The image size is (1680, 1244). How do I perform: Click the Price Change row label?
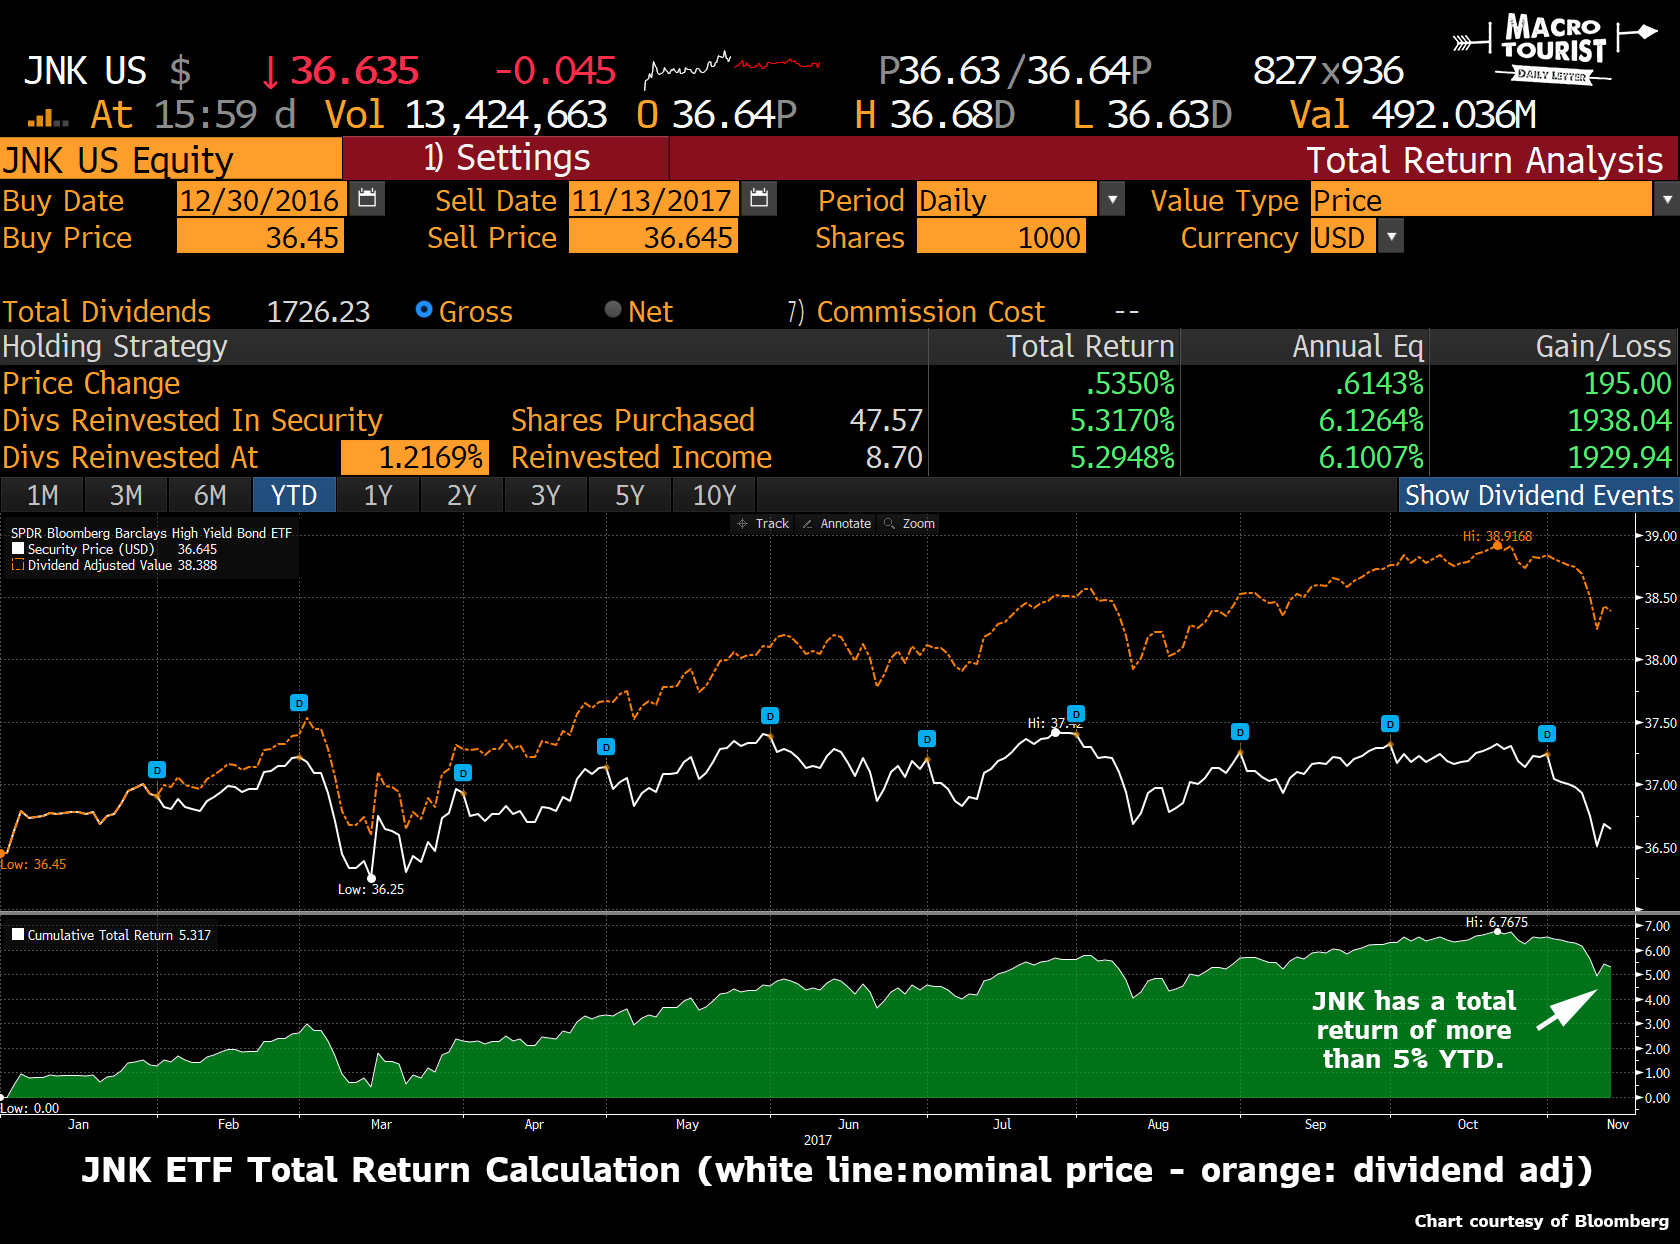coord(91,383)
